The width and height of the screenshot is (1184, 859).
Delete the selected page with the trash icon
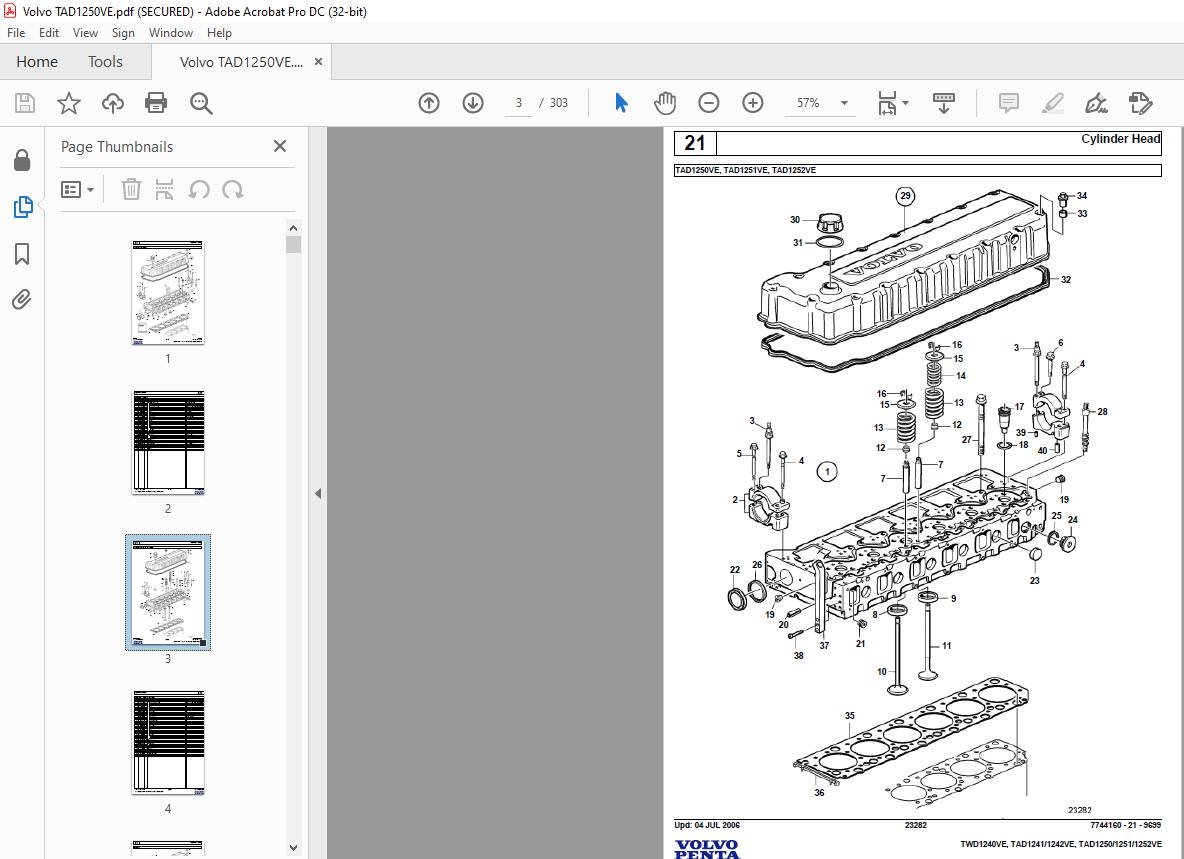pyautogui.click(x=131, y=189)
